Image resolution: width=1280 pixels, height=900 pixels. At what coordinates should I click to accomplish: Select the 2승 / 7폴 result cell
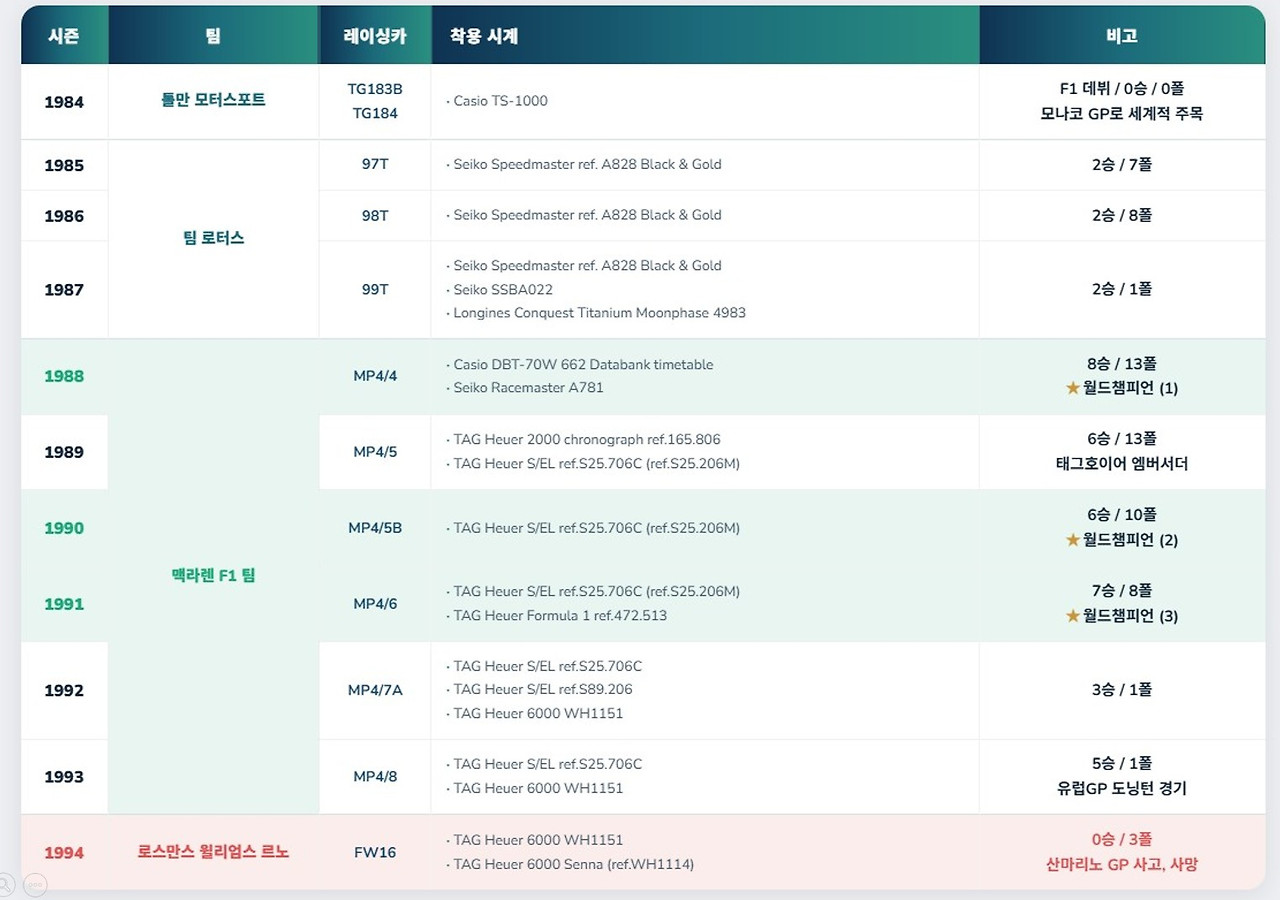pyautogui.click(x=1122, y=165)
